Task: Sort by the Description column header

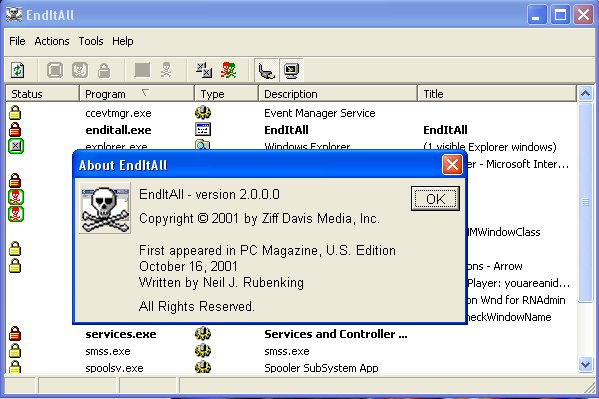Action: click(x=338, y=94)
